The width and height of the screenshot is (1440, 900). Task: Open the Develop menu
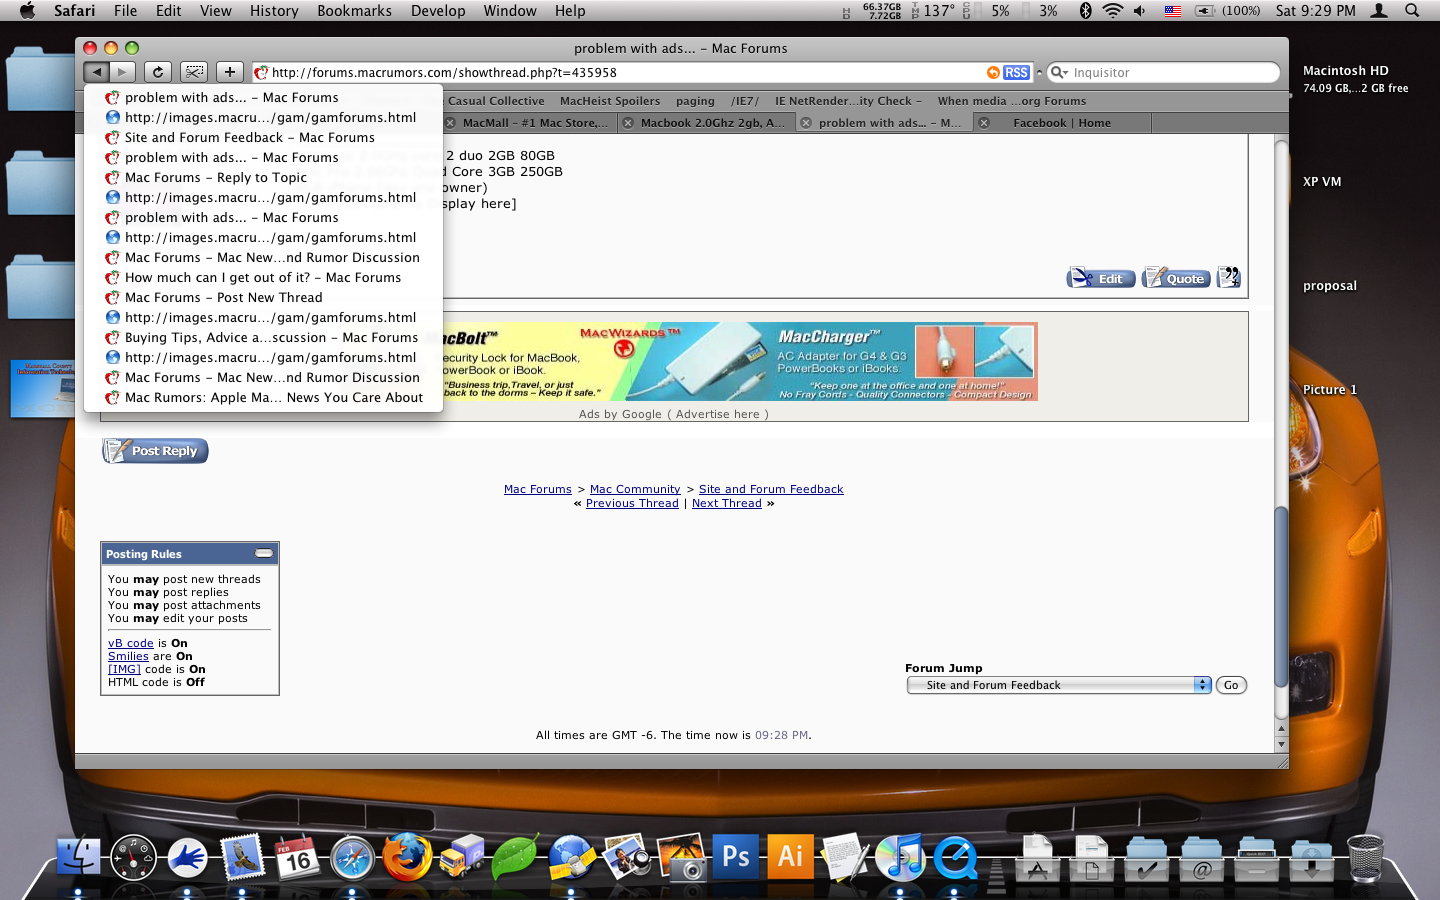[x=438, y=10]
